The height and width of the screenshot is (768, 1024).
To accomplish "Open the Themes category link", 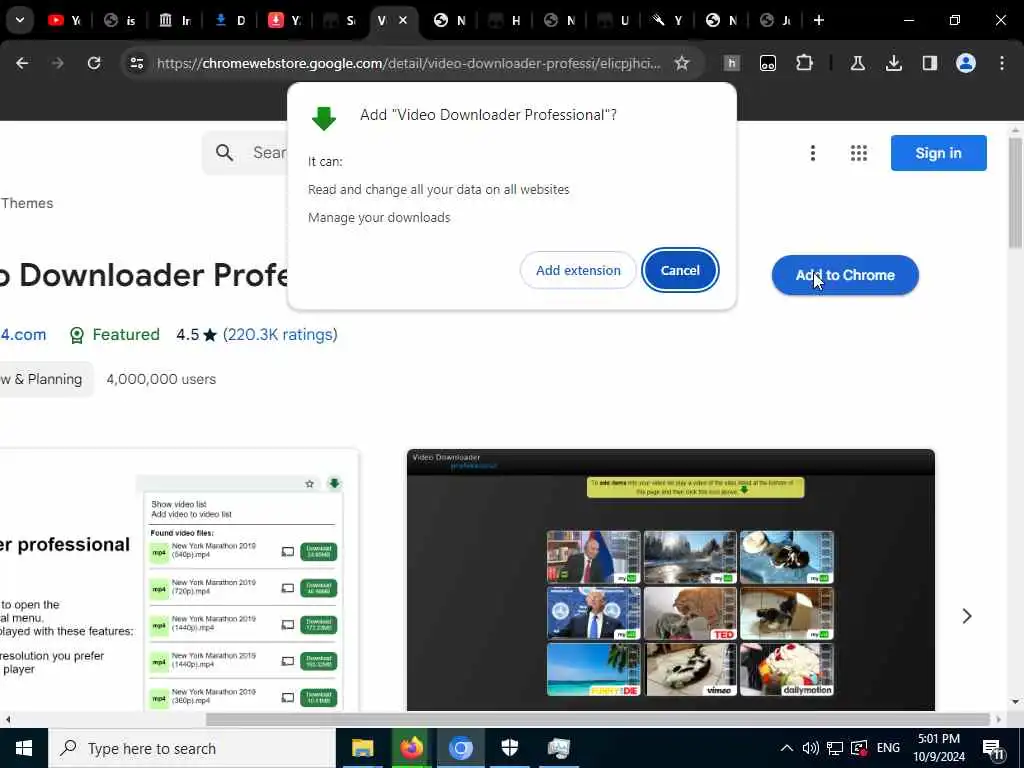I will tap(27, 203).
